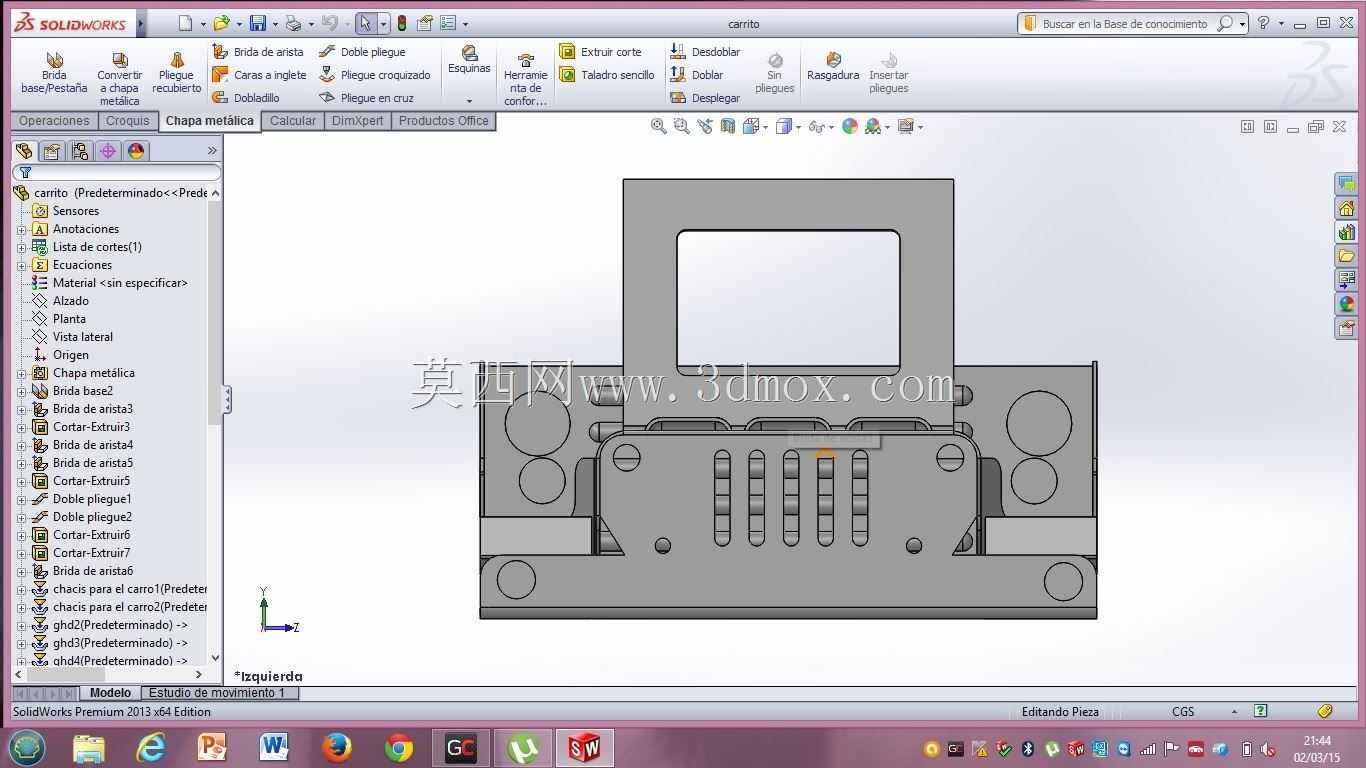Open the display style dropdown arrow
Screen dimensions: 1366x768
(798, 127)
